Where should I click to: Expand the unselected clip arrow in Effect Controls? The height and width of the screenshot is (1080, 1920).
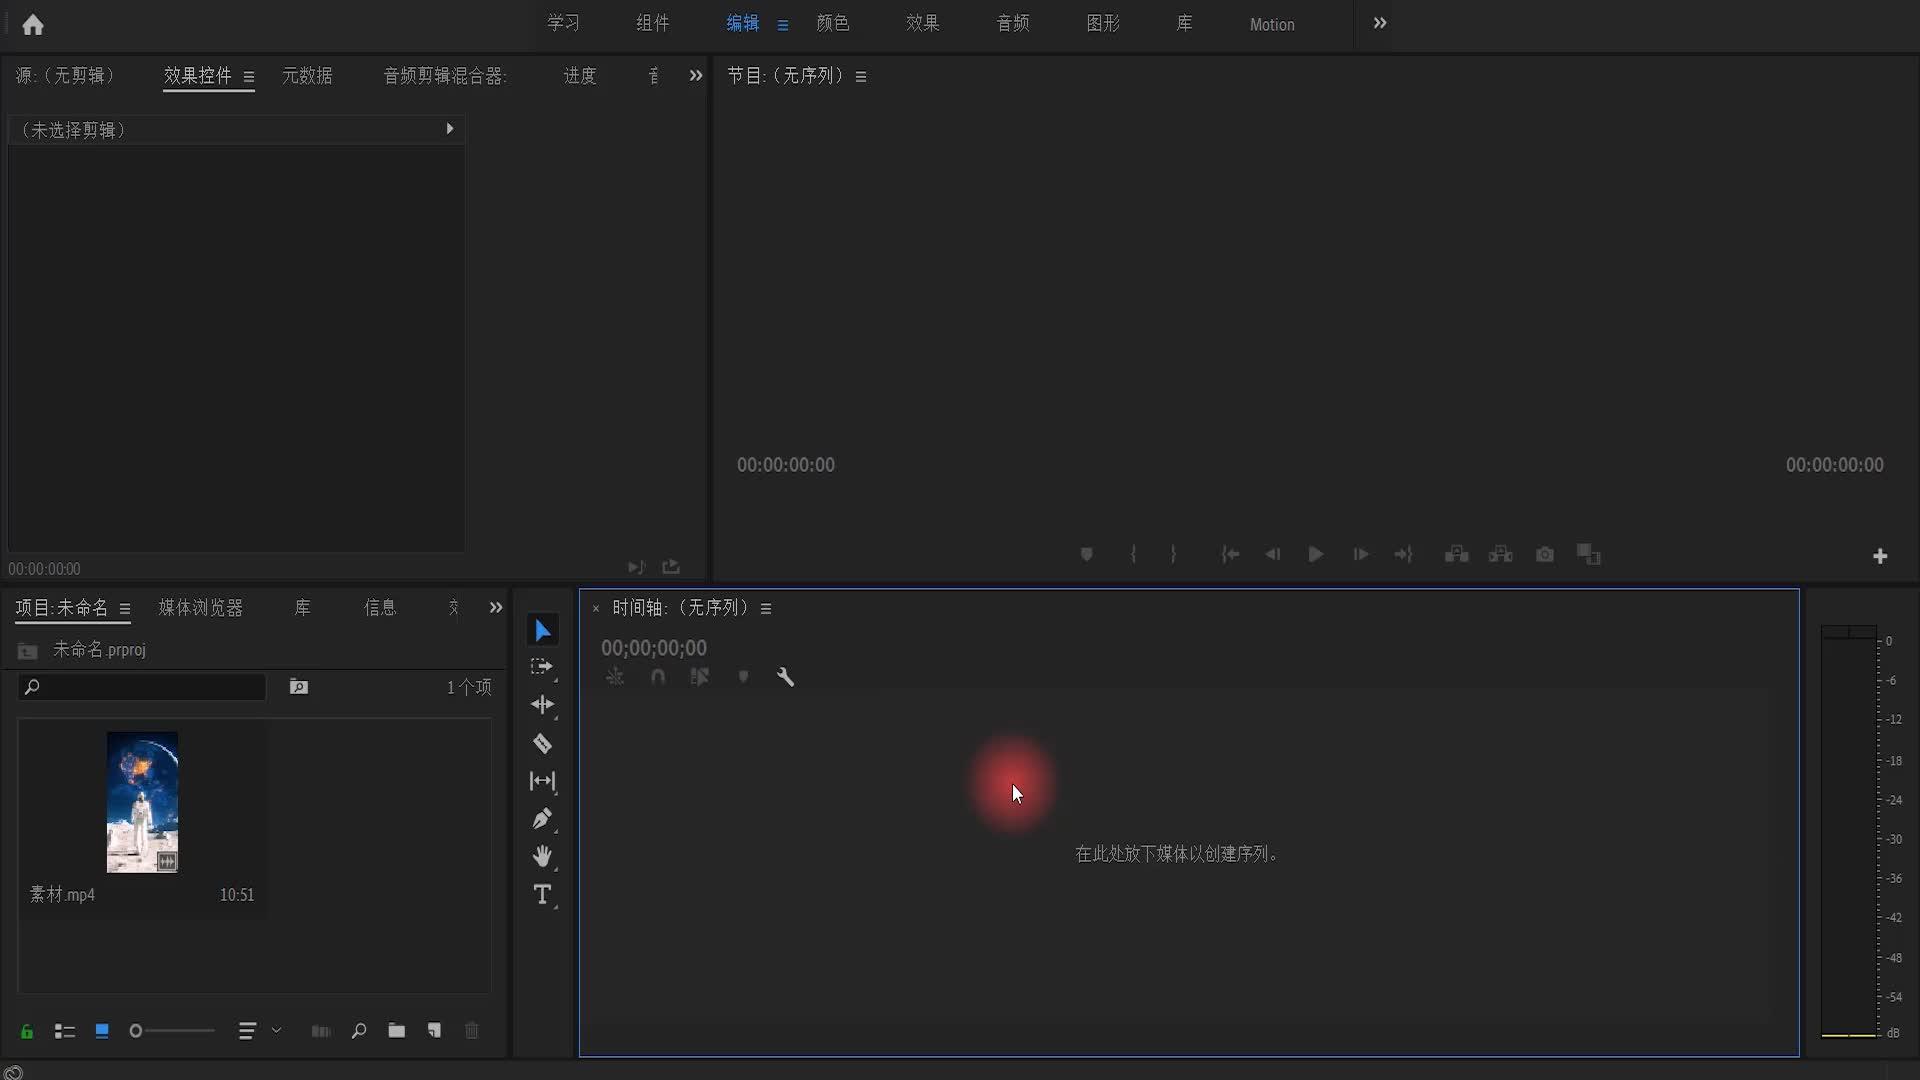(x=449, y=129)
